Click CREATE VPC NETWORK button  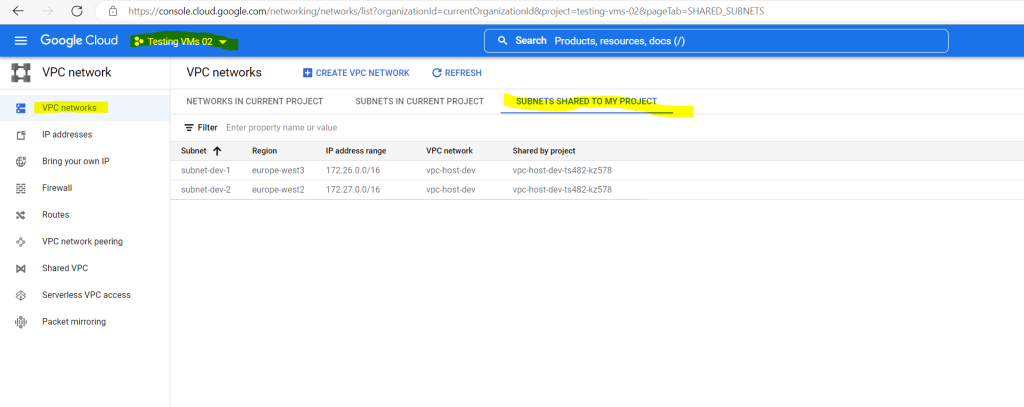[x=356, y=73]
